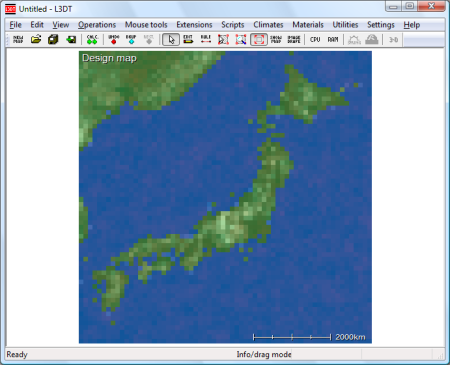Click the Undo toolbar icon

click(x=114, y=39)
